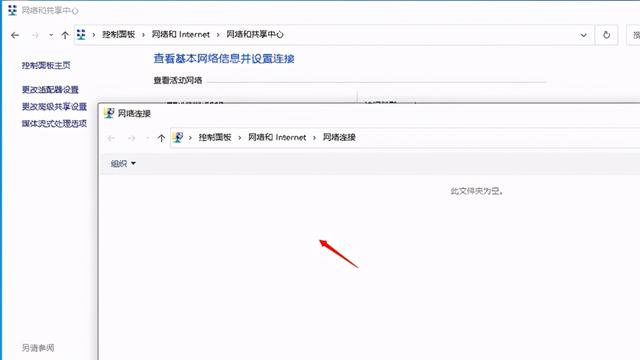The height and width of the screenshot is (360, 640).
Task: Click 此文件夹为空 message text
Action: coord(476,191)
